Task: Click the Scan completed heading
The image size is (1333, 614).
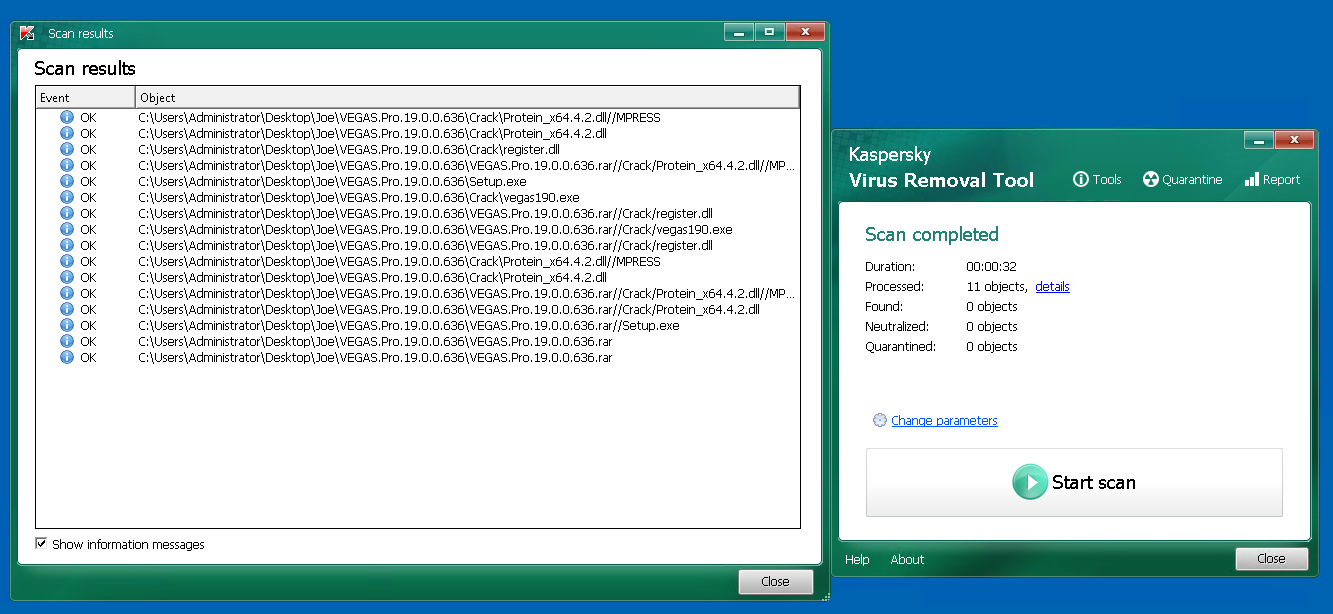Action: point(932,235)
